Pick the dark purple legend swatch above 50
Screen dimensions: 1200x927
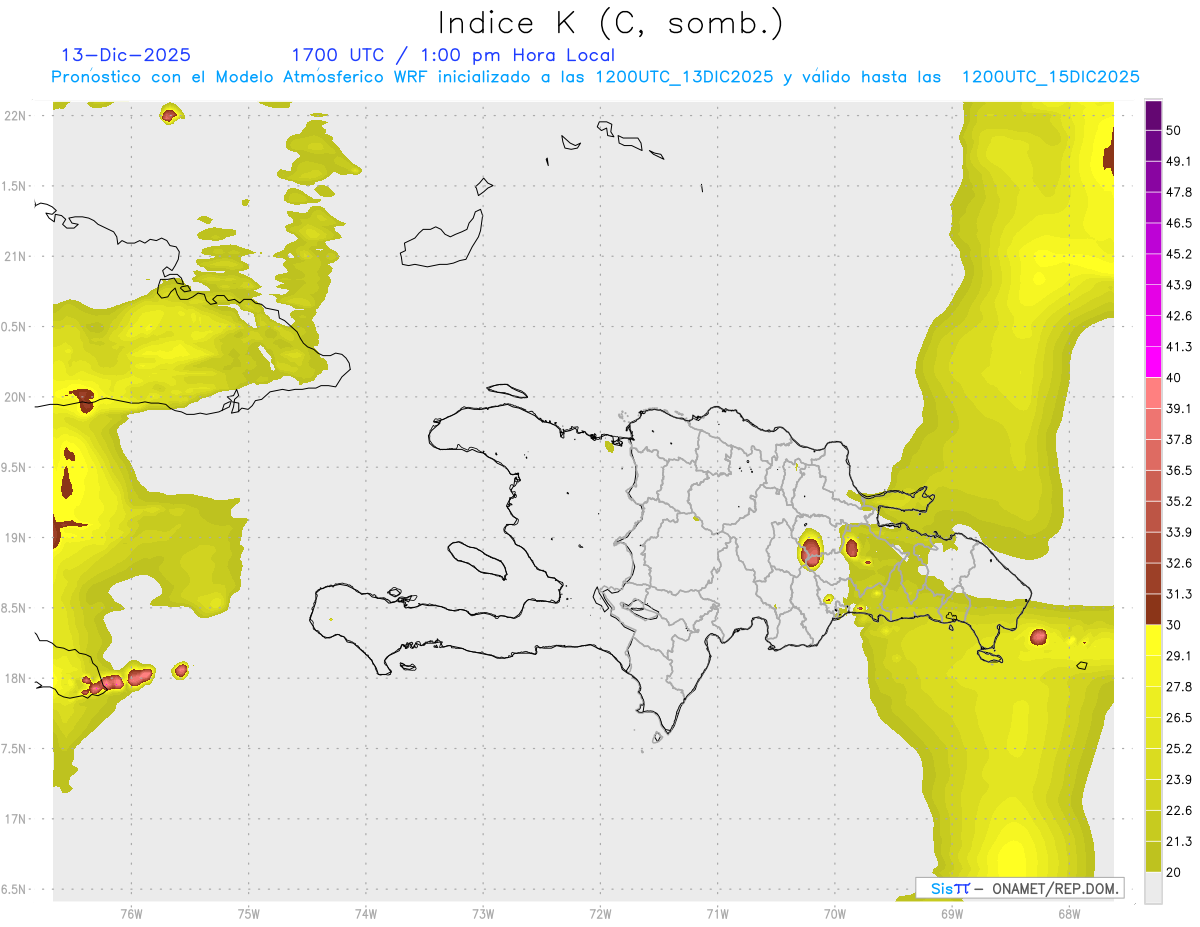(x=1154, y=117)
